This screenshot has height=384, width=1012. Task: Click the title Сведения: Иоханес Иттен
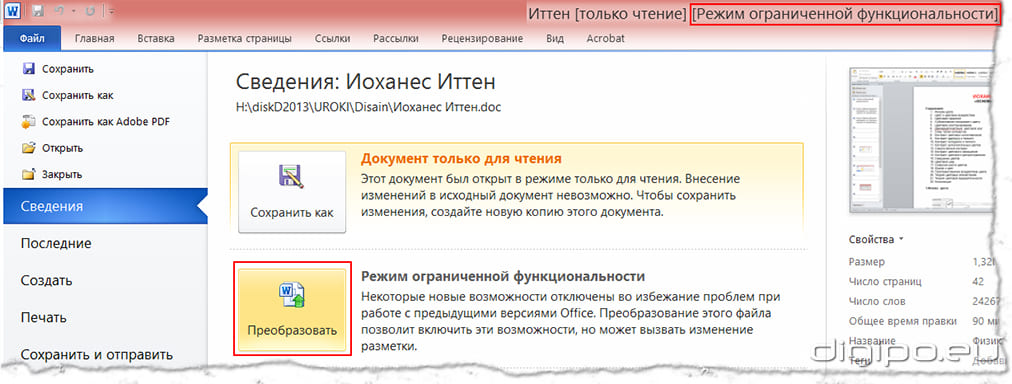point(365,82)
